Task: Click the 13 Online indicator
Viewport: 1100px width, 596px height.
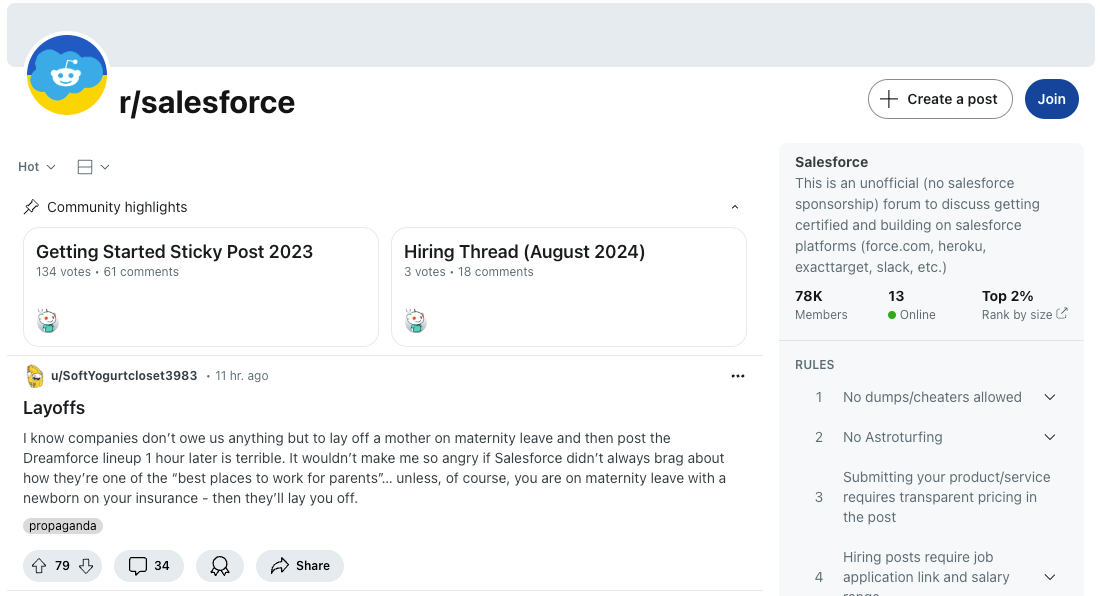Action: (911, 305)
